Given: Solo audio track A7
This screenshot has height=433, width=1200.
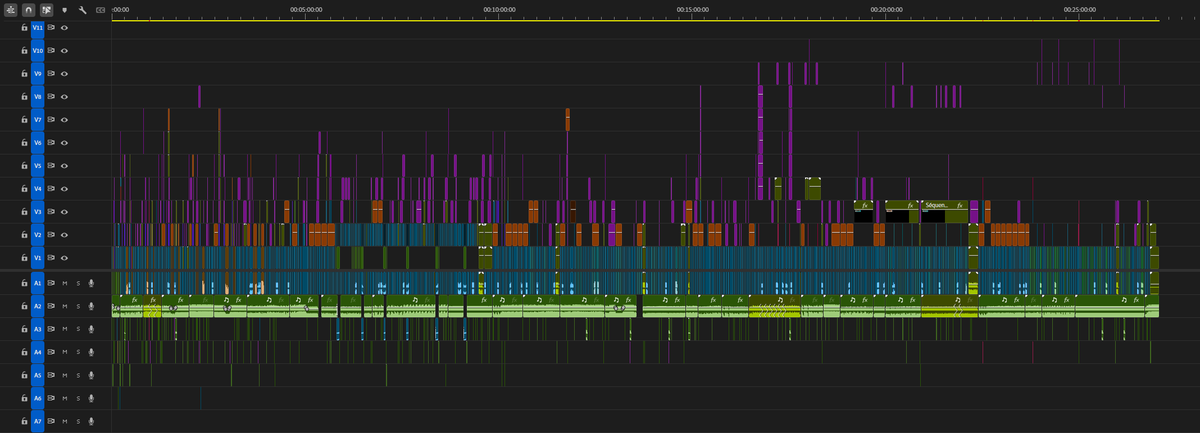Looking at the screenshot, I should point(78,421).
